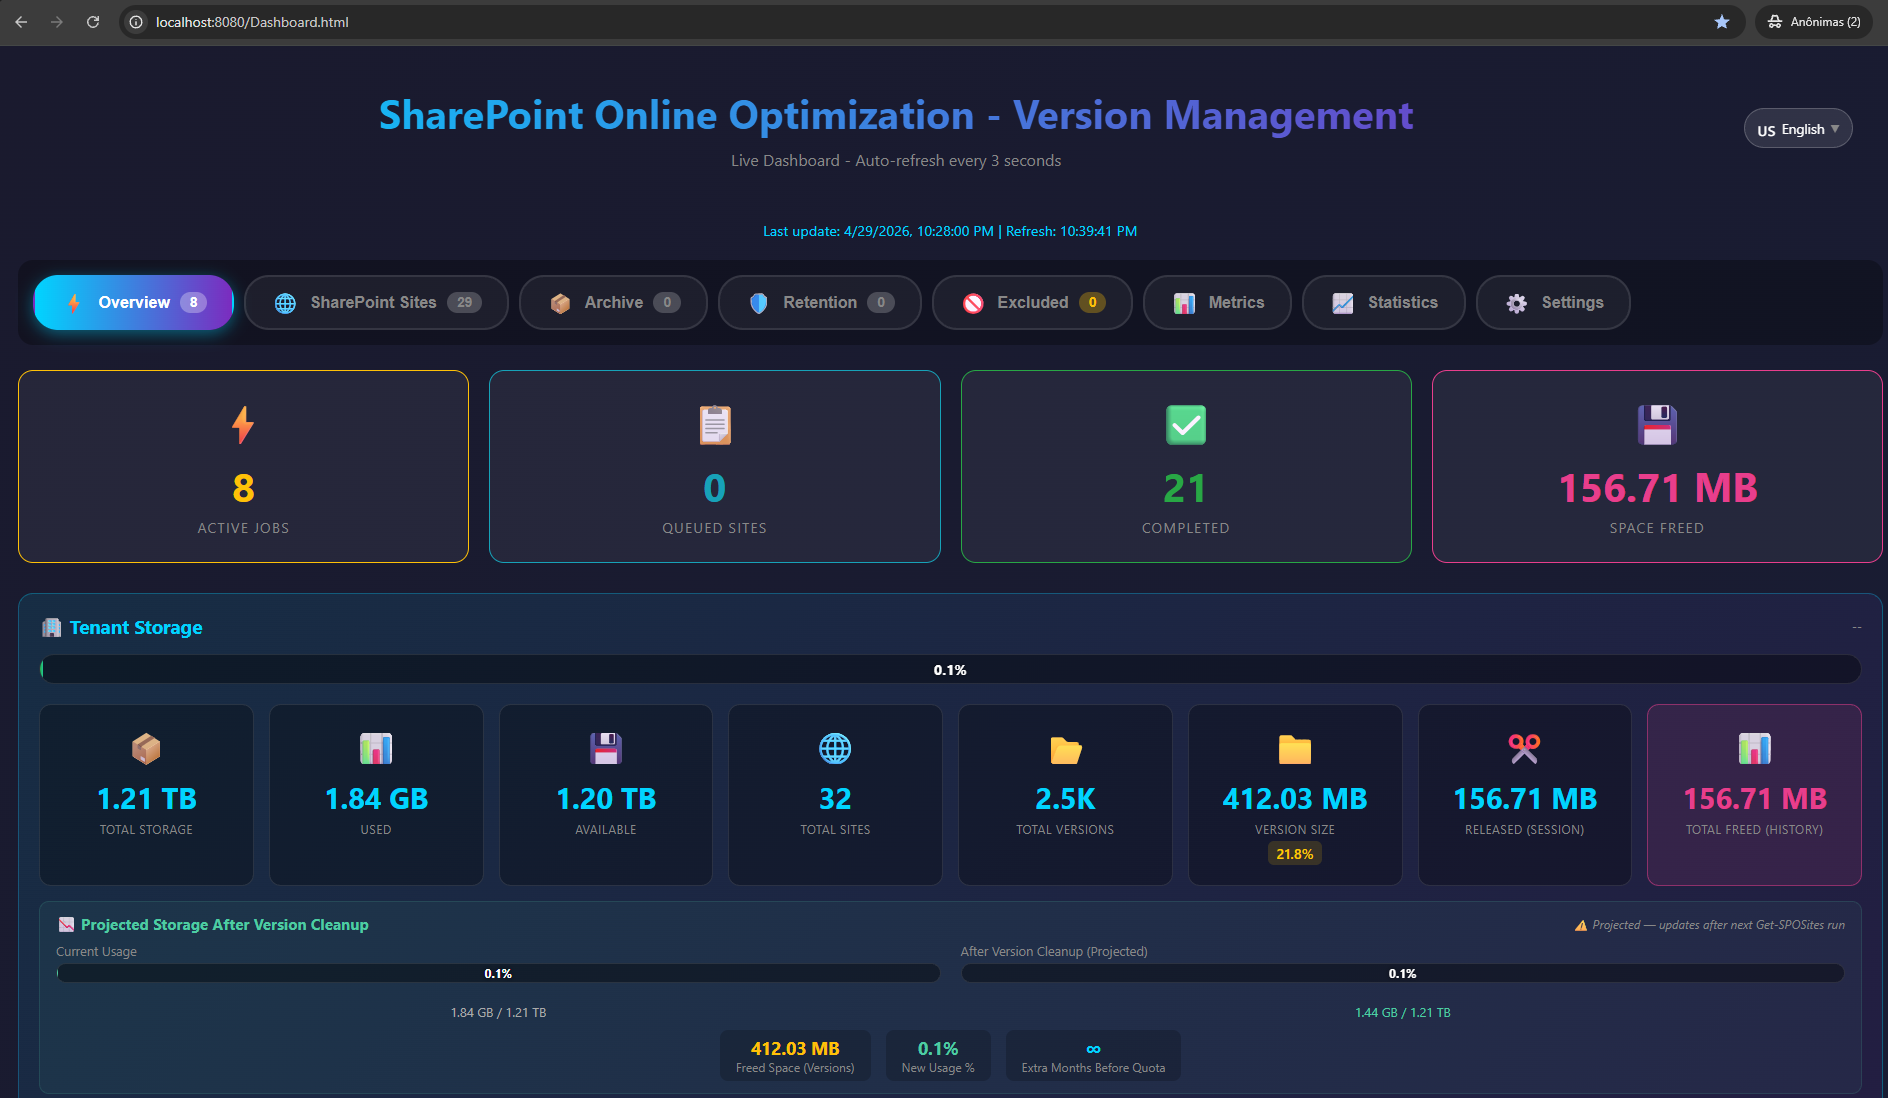Click the floppy disk icon in Space Freed card

pyautogui.click(x=1657, y=425)
